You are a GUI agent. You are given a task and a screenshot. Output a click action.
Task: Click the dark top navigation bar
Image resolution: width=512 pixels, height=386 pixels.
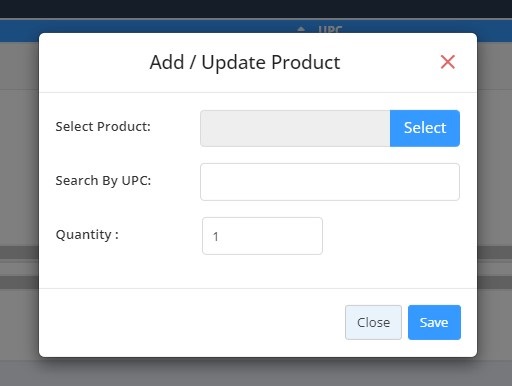coord(256,9)
